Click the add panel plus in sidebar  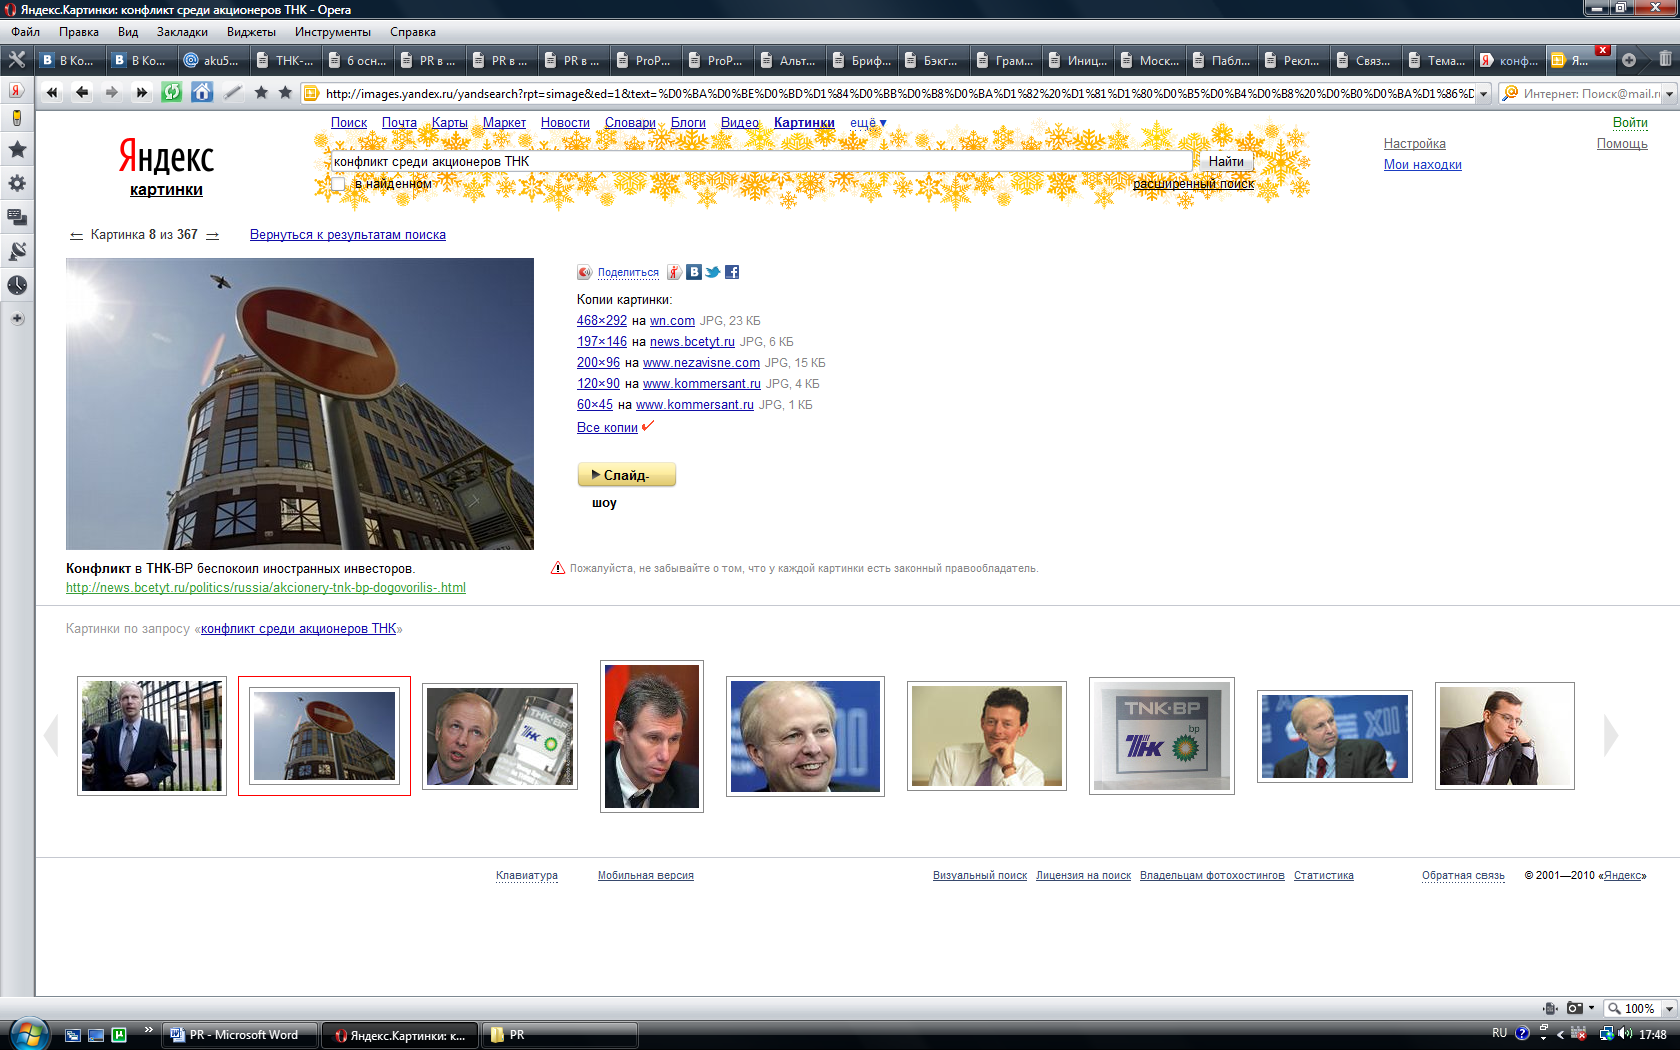pyautogui.click(x=17, y=319)
